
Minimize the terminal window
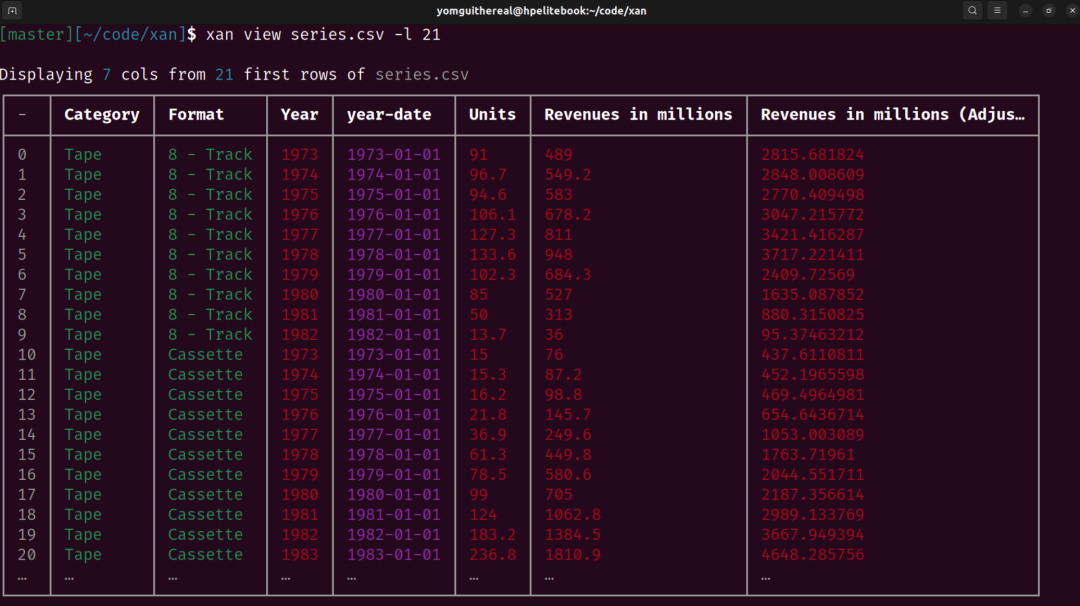(x=1026, y=11)
